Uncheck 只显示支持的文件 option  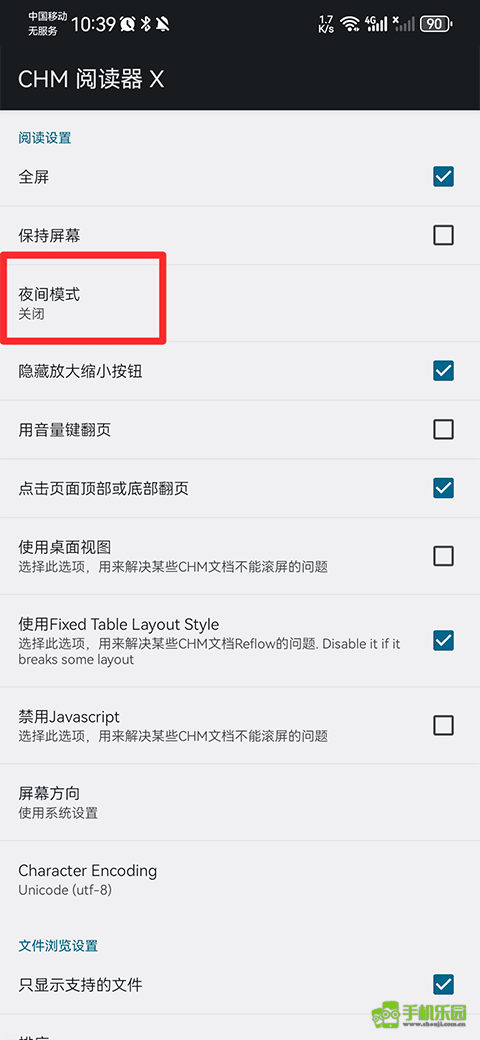click(x=443, y=984)
